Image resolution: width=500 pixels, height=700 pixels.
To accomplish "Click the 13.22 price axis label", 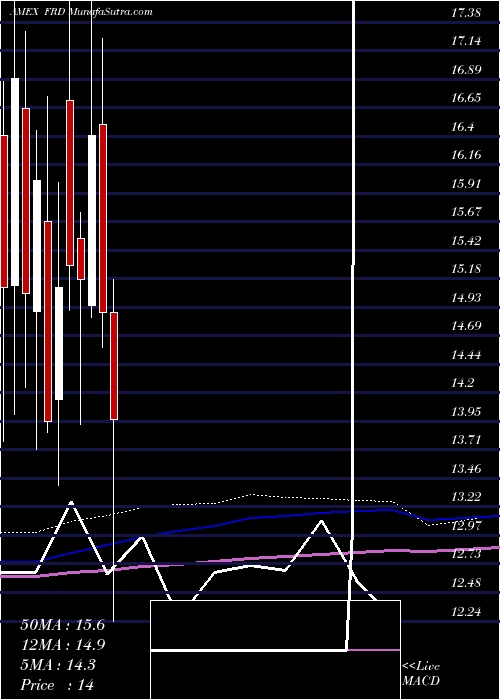I will (466, 497).
